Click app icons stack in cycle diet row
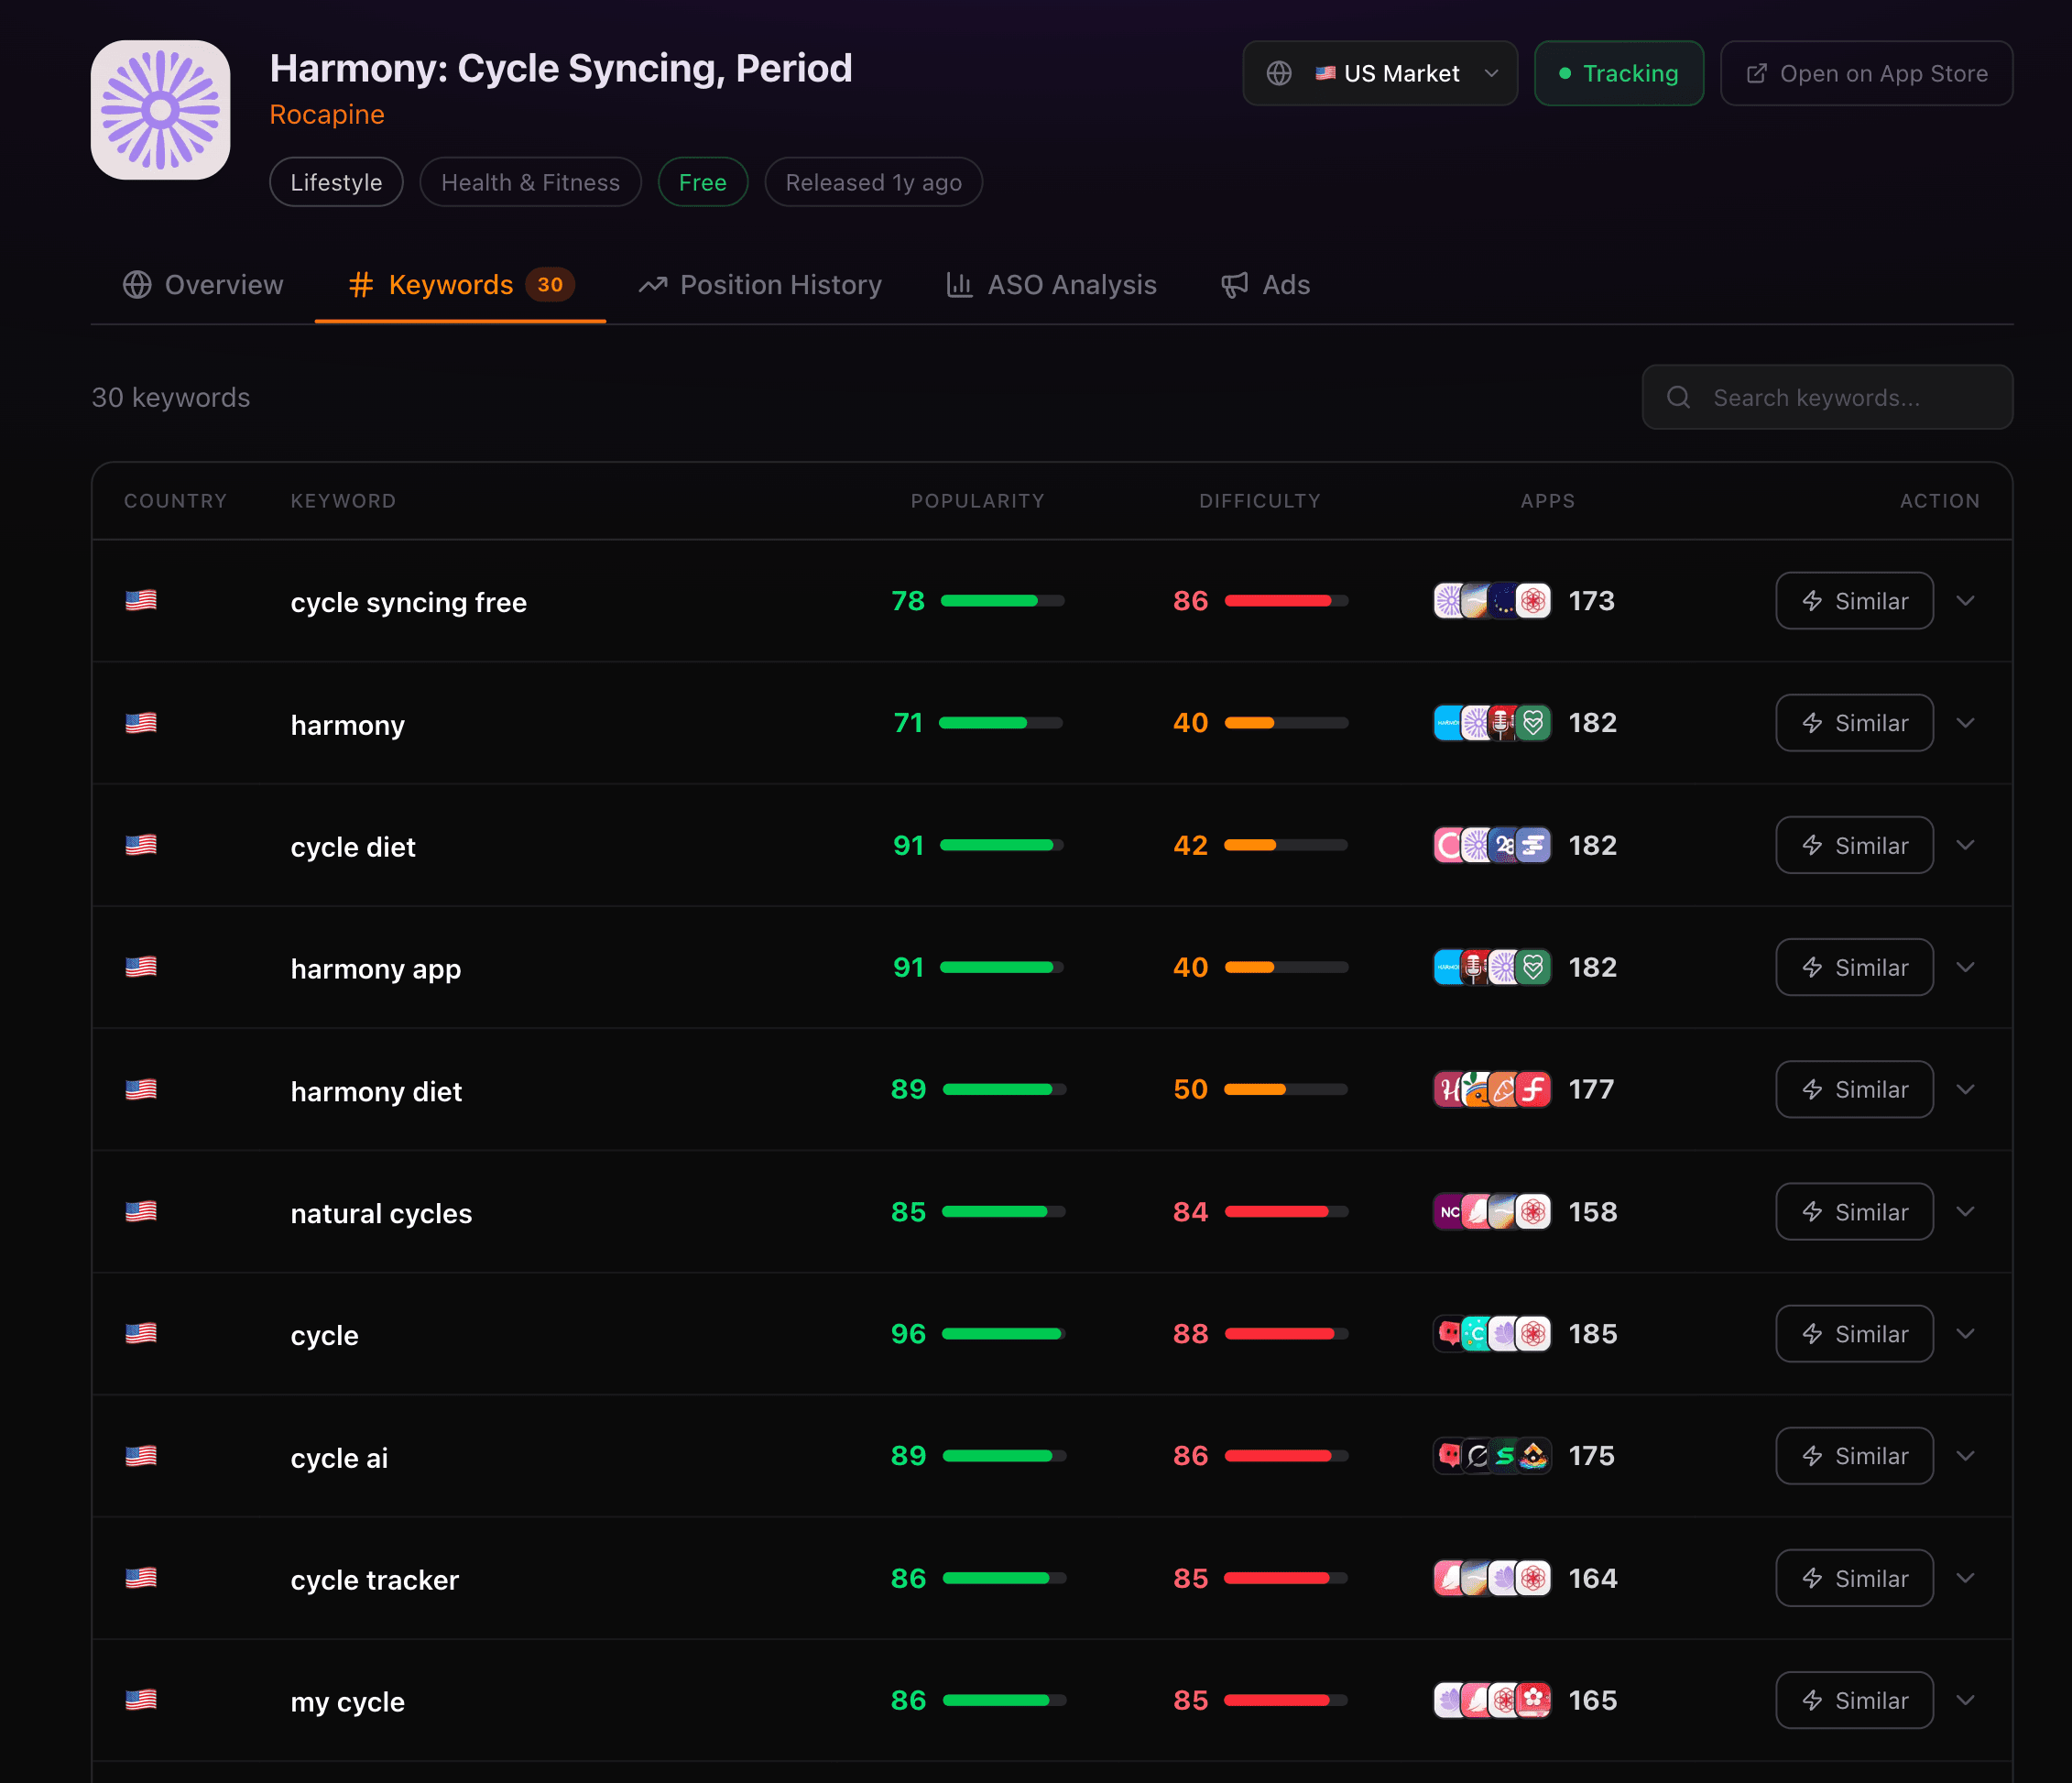 1492,845
